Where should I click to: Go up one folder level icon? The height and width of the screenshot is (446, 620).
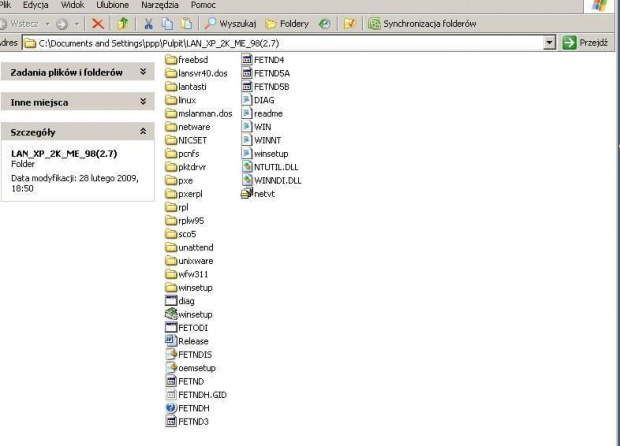pos(123,24)
